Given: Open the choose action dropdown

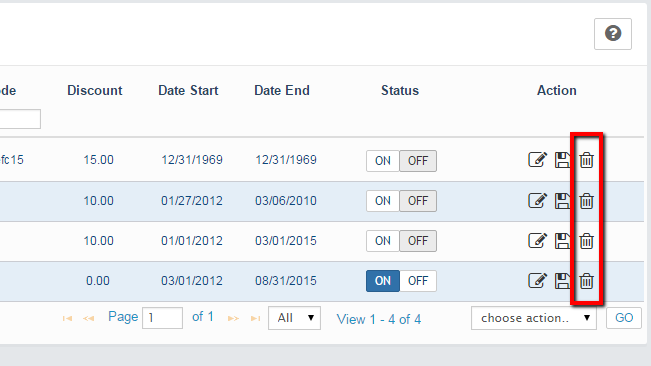Looking at the screenshot, I should coord(534,318).
